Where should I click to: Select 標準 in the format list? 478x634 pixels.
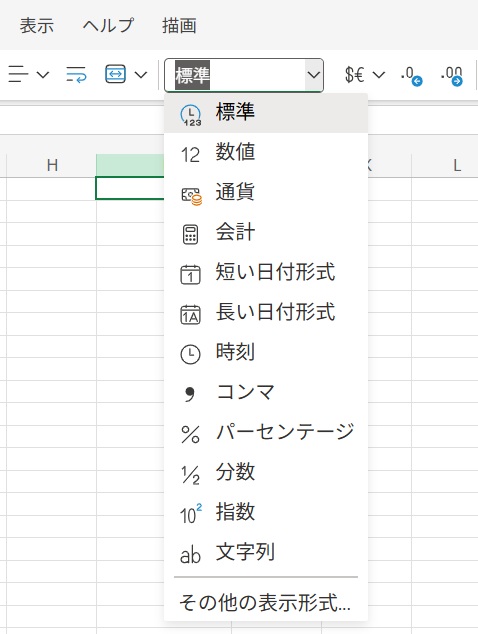(266, 113)
